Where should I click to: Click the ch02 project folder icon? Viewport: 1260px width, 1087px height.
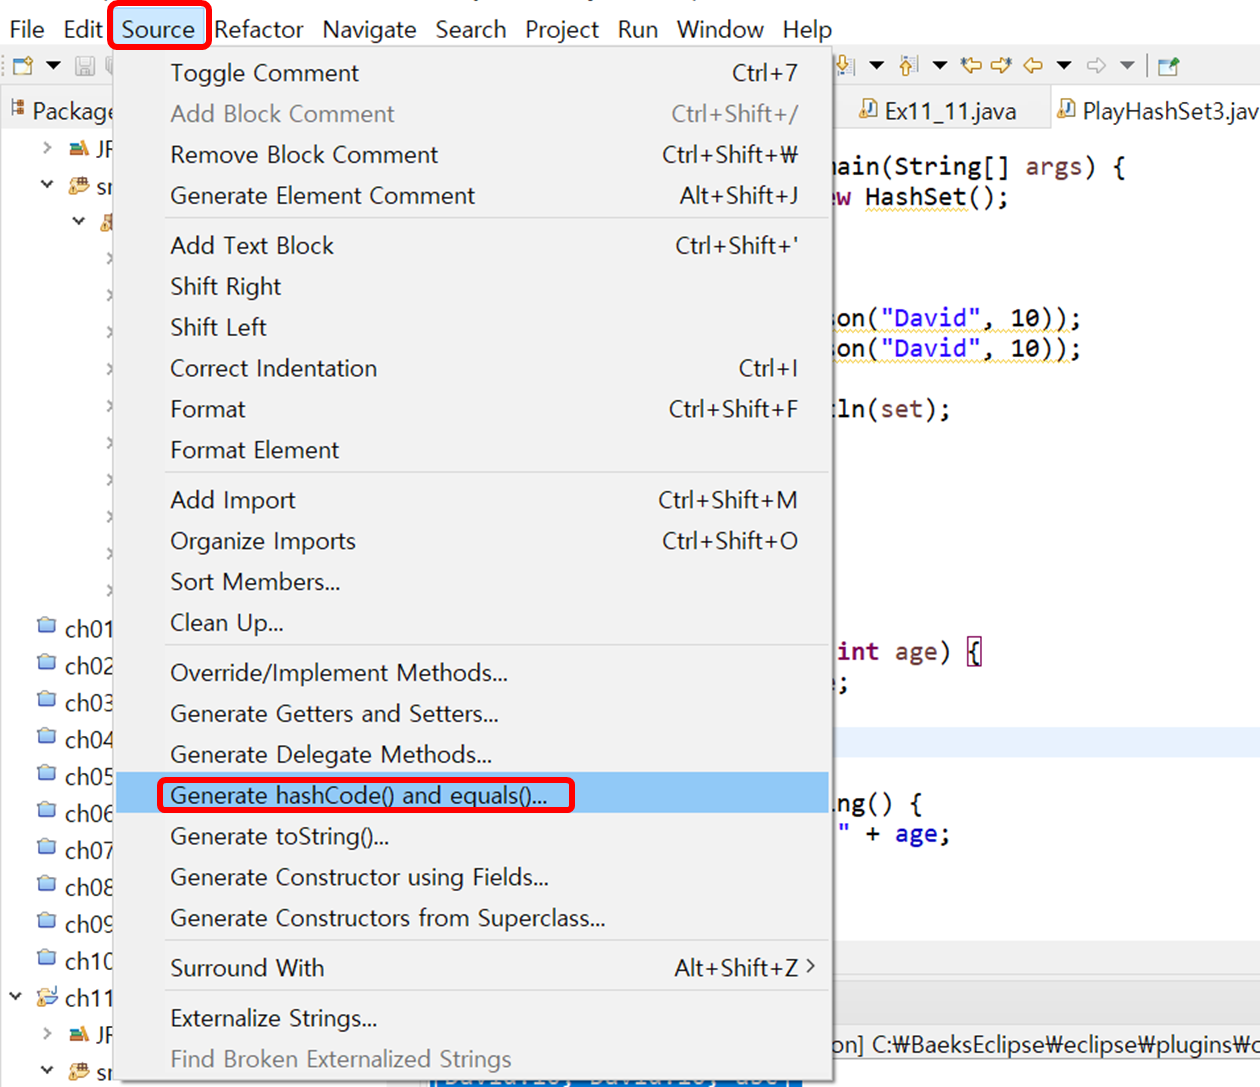[47, 663]
